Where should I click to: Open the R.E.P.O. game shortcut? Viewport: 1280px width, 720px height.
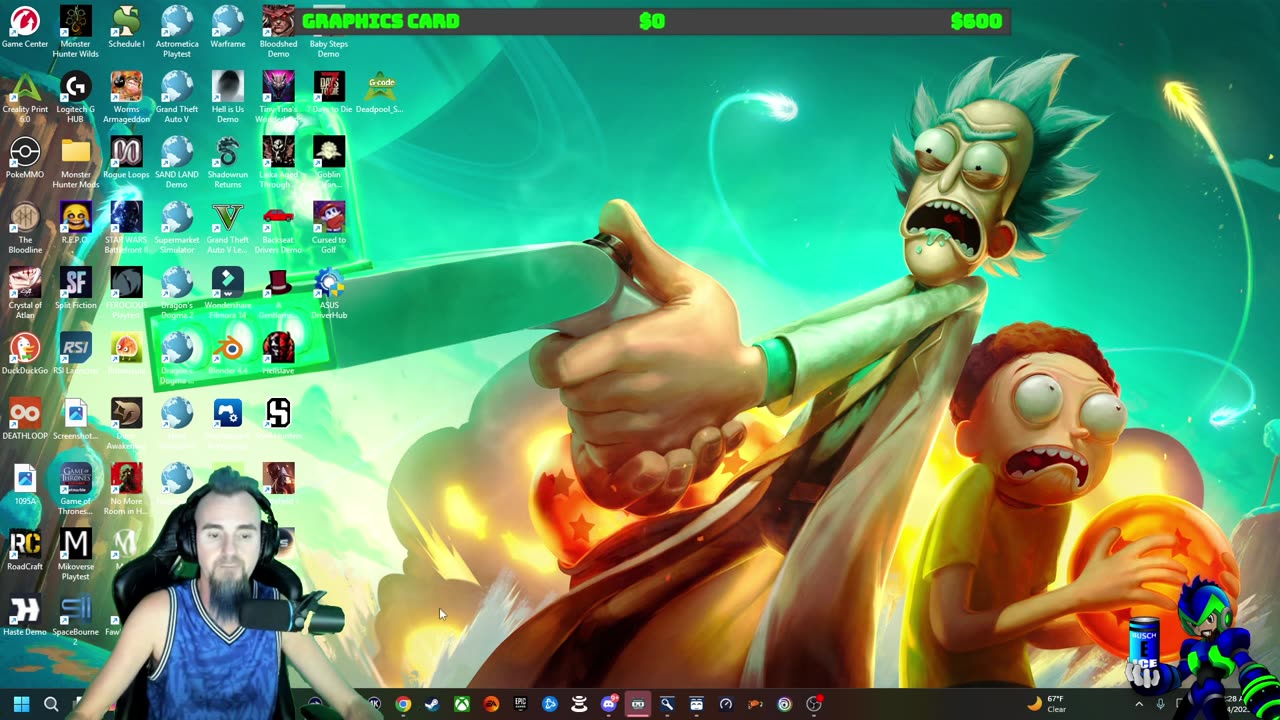pos(76,223)
